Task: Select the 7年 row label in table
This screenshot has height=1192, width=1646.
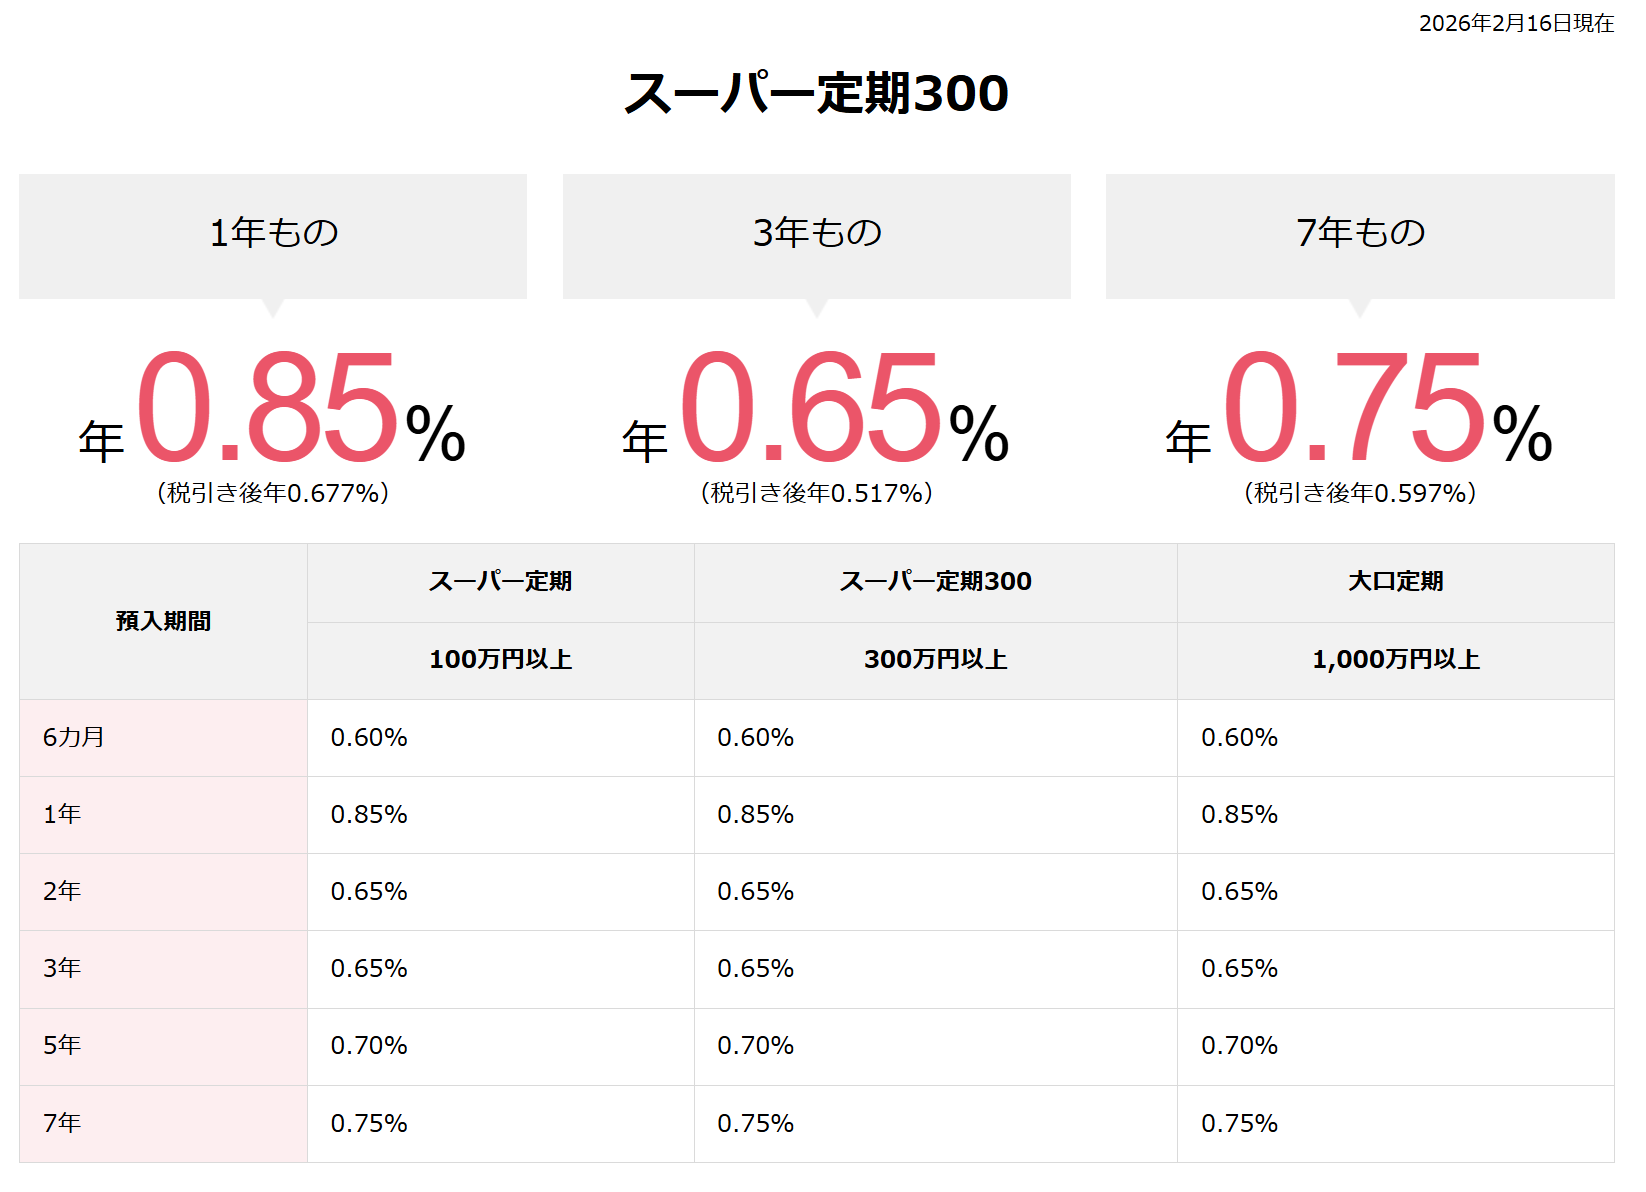Action: [62, 1124]
